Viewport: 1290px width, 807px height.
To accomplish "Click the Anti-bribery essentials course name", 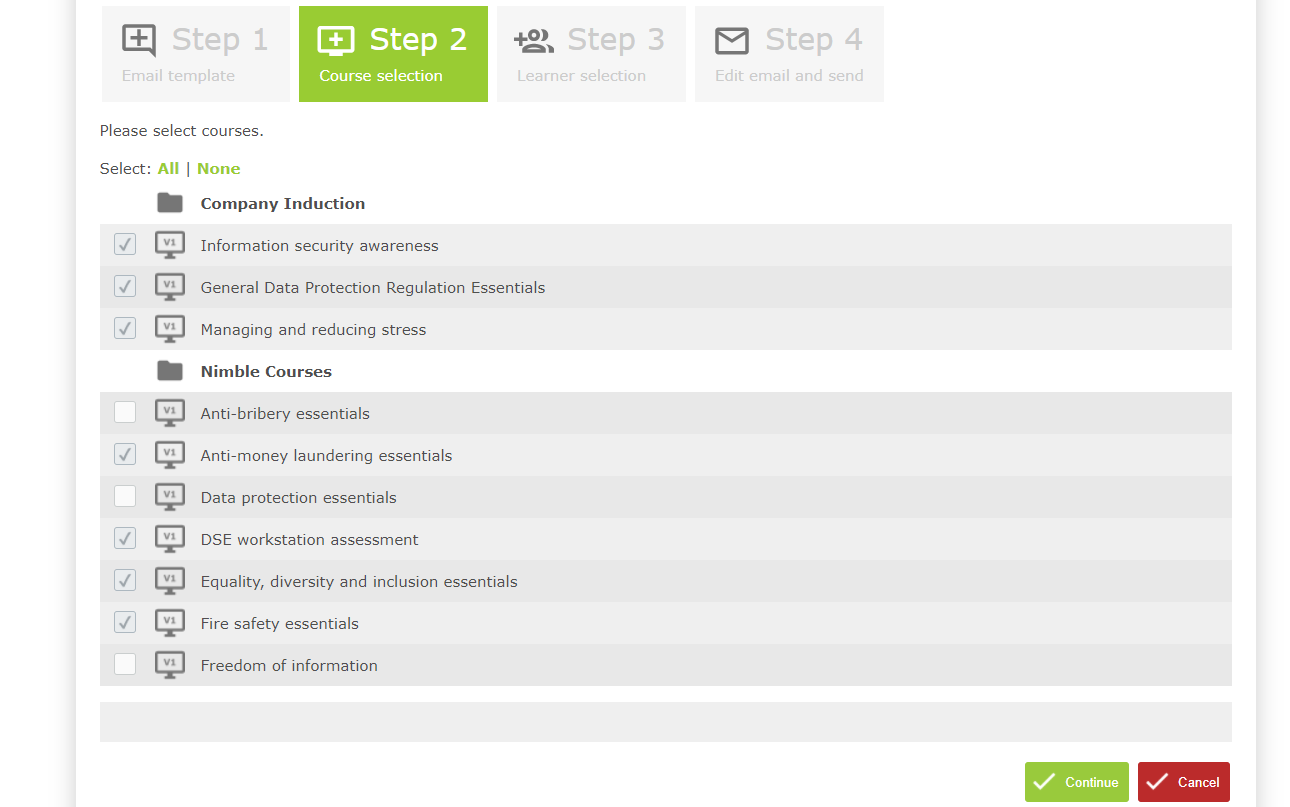I will (x=285, y=414).
